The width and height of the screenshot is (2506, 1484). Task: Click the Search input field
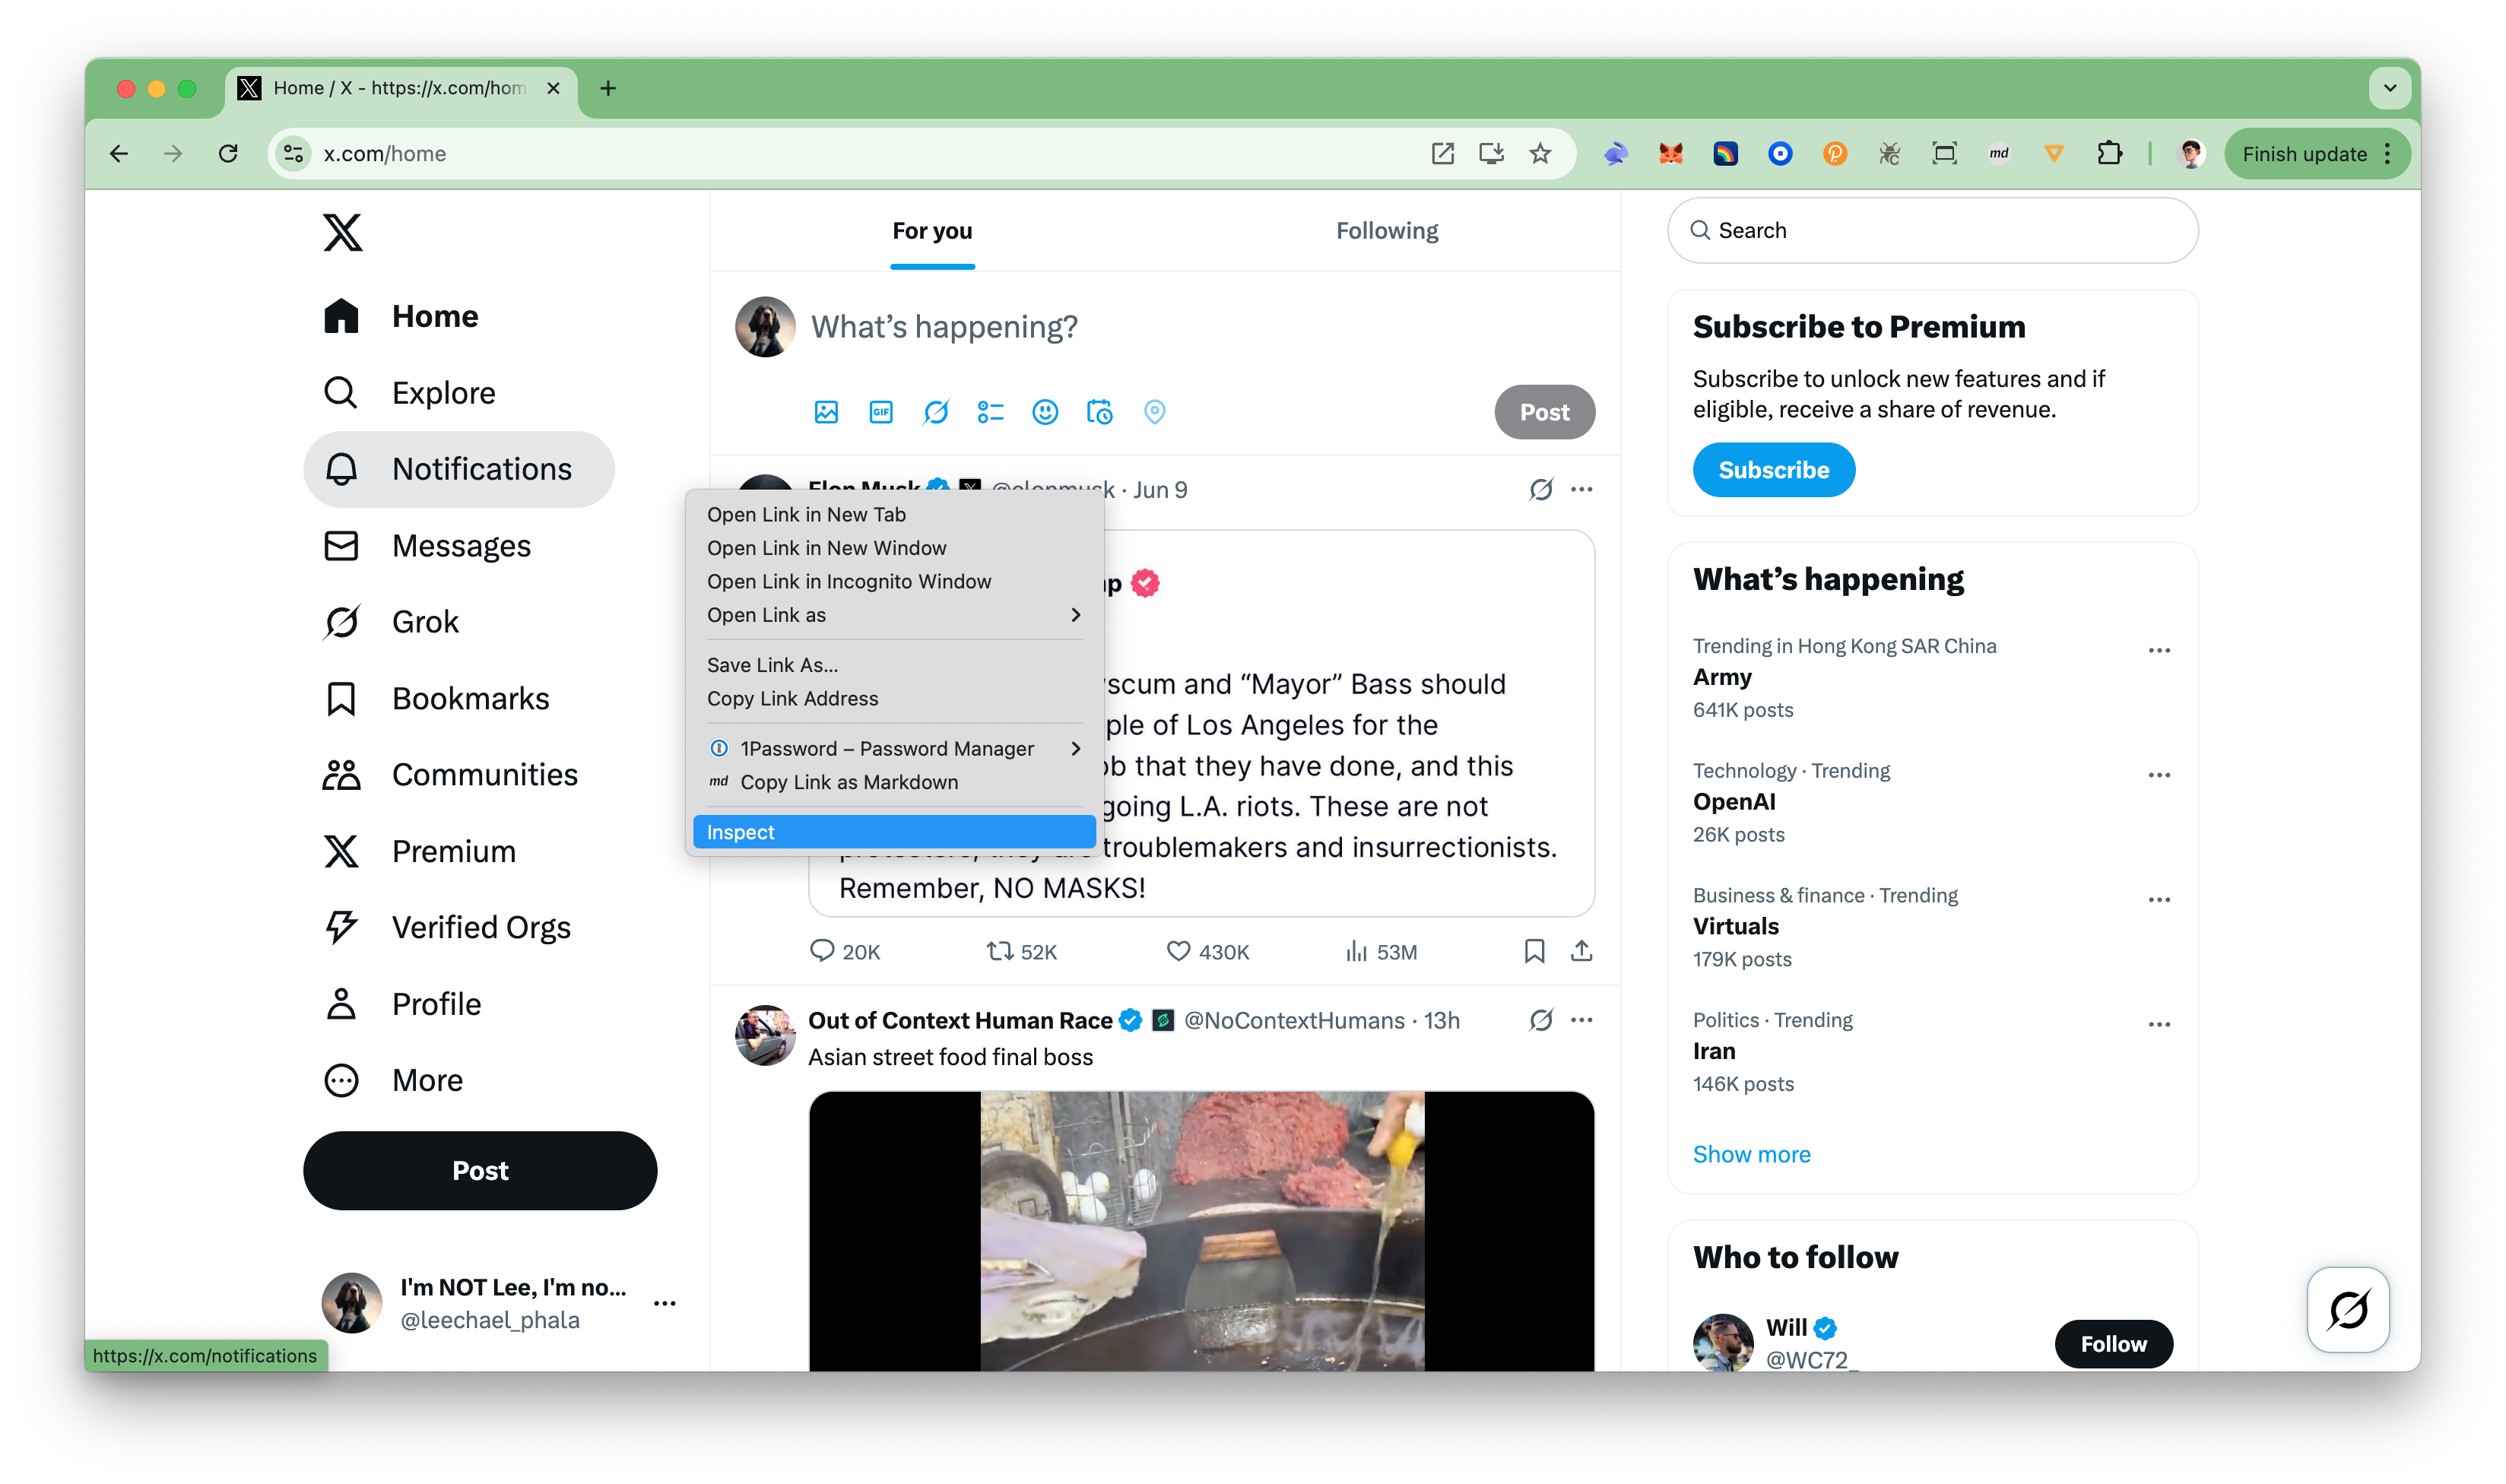[x=1932, y=230]
